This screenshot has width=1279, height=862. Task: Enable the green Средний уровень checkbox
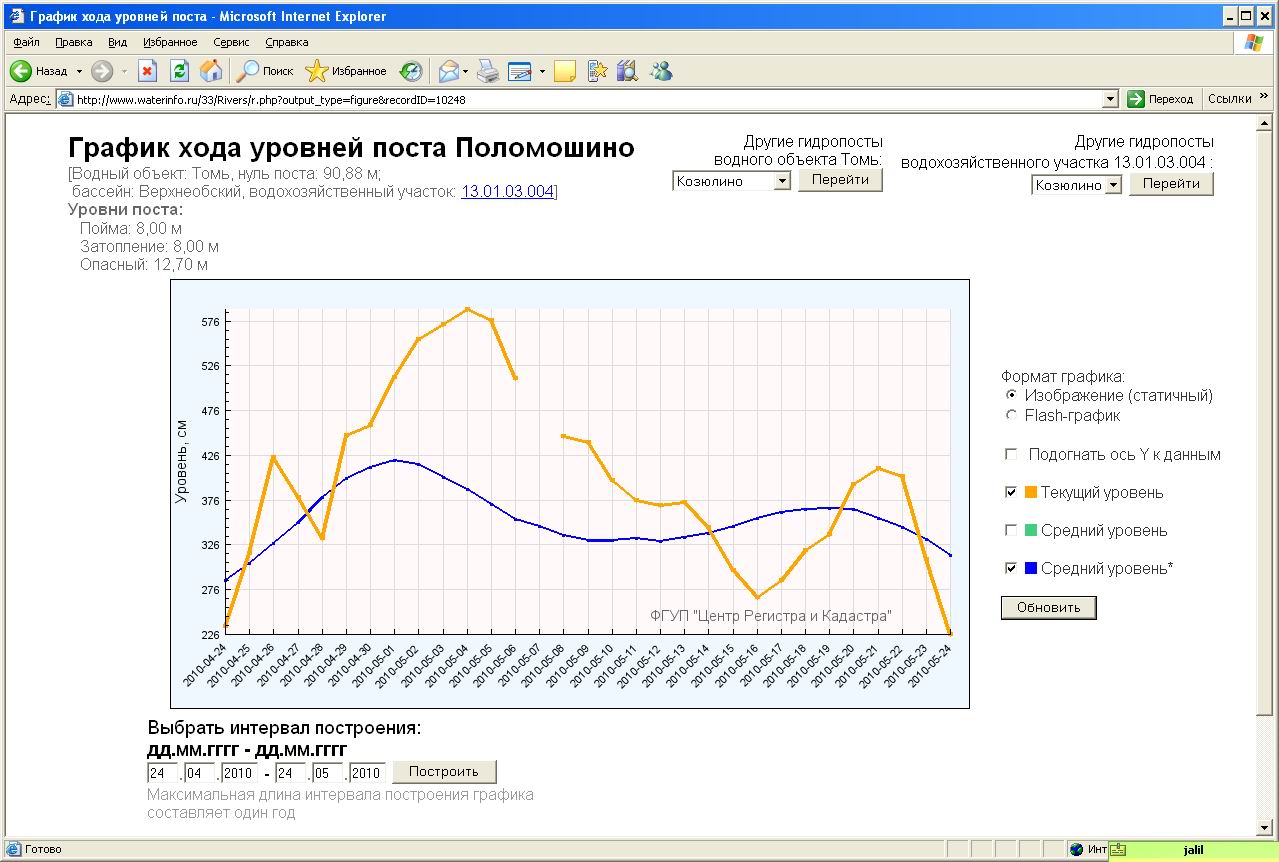(x=1011, y=531)
